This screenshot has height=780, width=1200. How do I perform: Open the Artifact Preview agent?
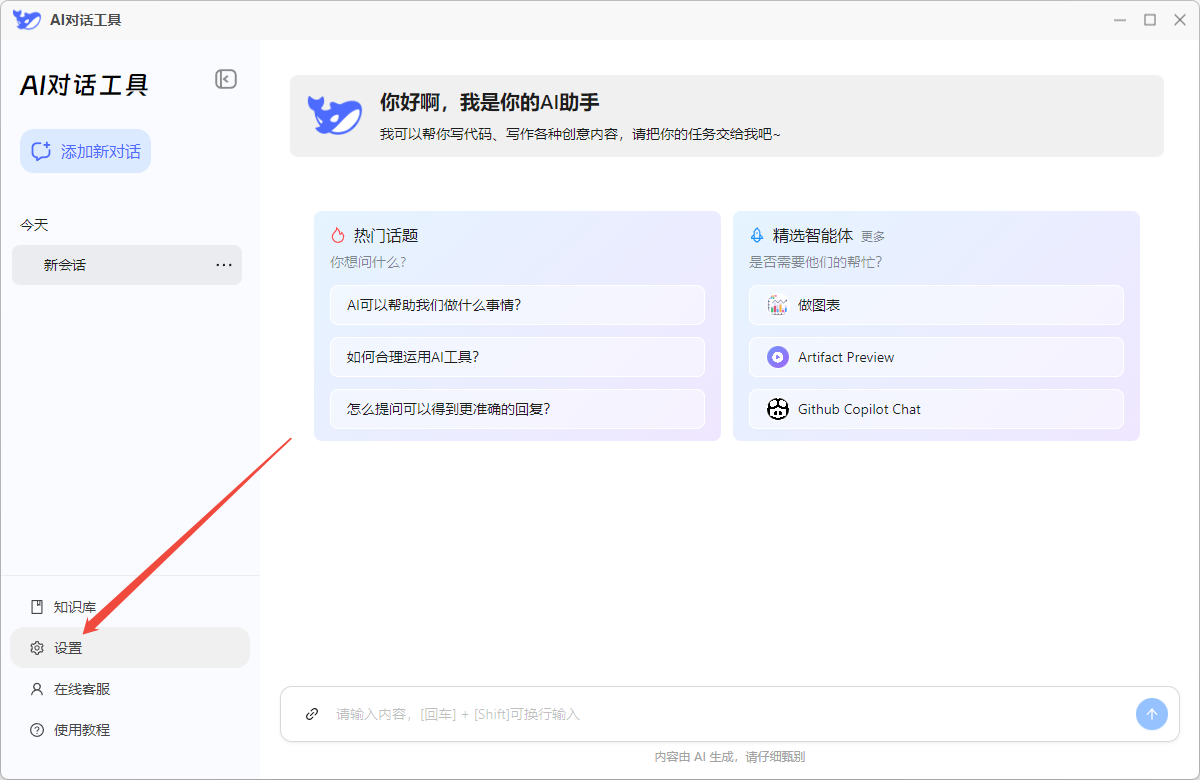pos(936,357)
